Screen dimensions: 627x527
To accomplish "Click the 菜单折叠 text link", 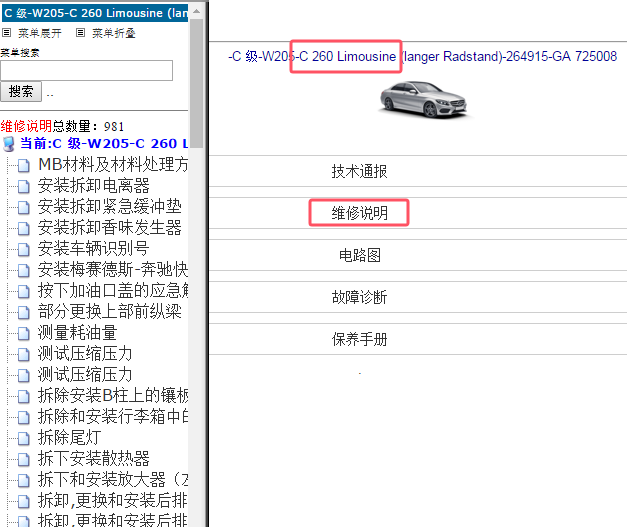I will [x=114, y=33].
